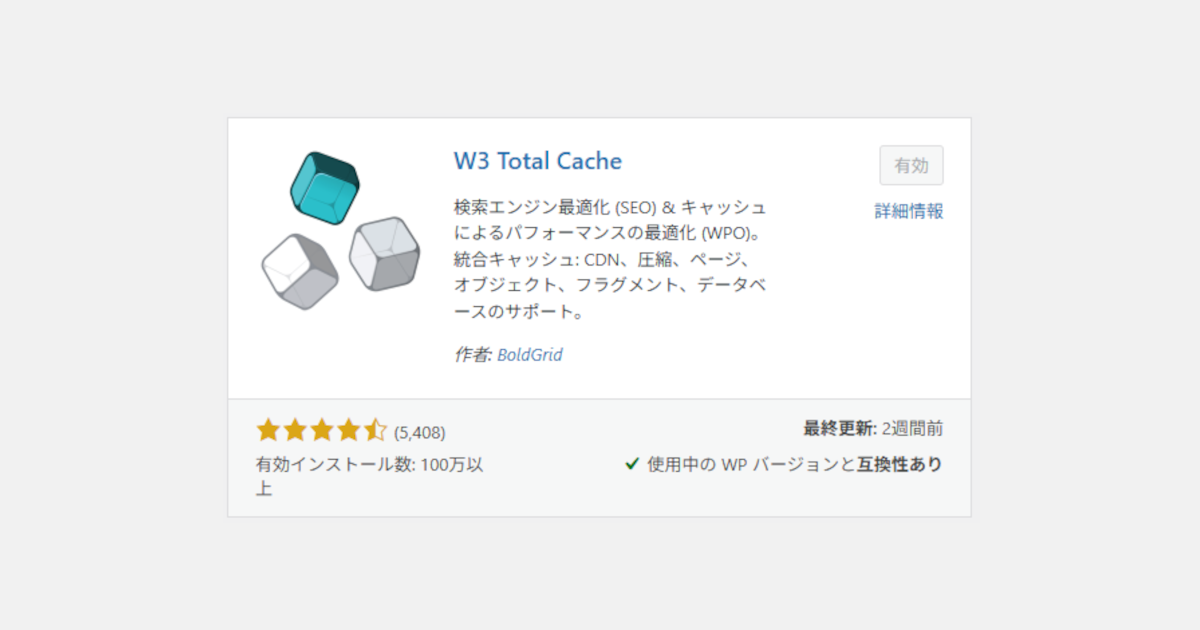Click the 作者 label
The width and height of the screenshot is (1200, 630).
pyautogui.click(x=472, y=355)
